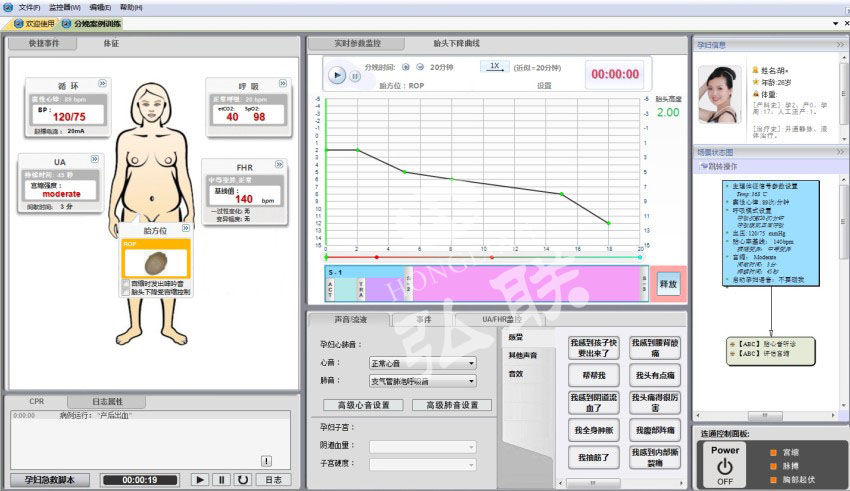Play the fetal descent curve simulation
This screenshot has width=850, height=491.
tap(337, 75)
